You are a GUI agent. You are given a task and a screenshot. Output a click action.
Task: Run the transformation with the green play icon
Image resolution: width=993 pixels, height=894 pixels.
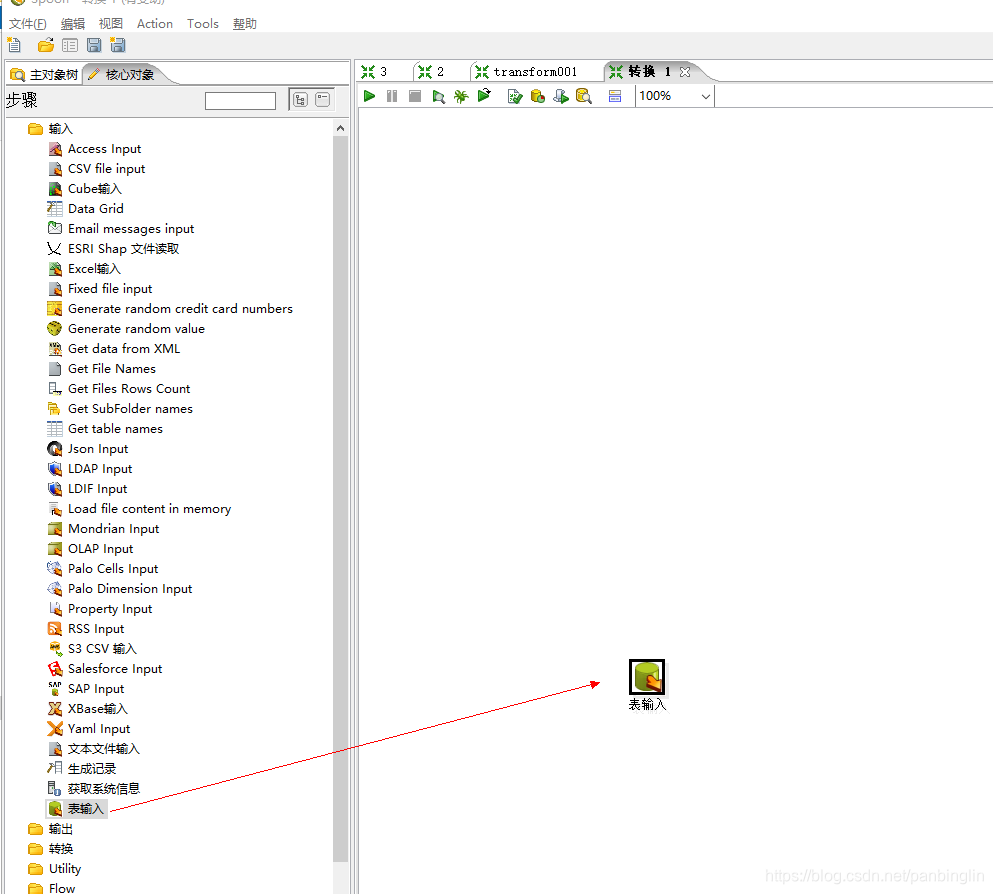tap(370, 96)
